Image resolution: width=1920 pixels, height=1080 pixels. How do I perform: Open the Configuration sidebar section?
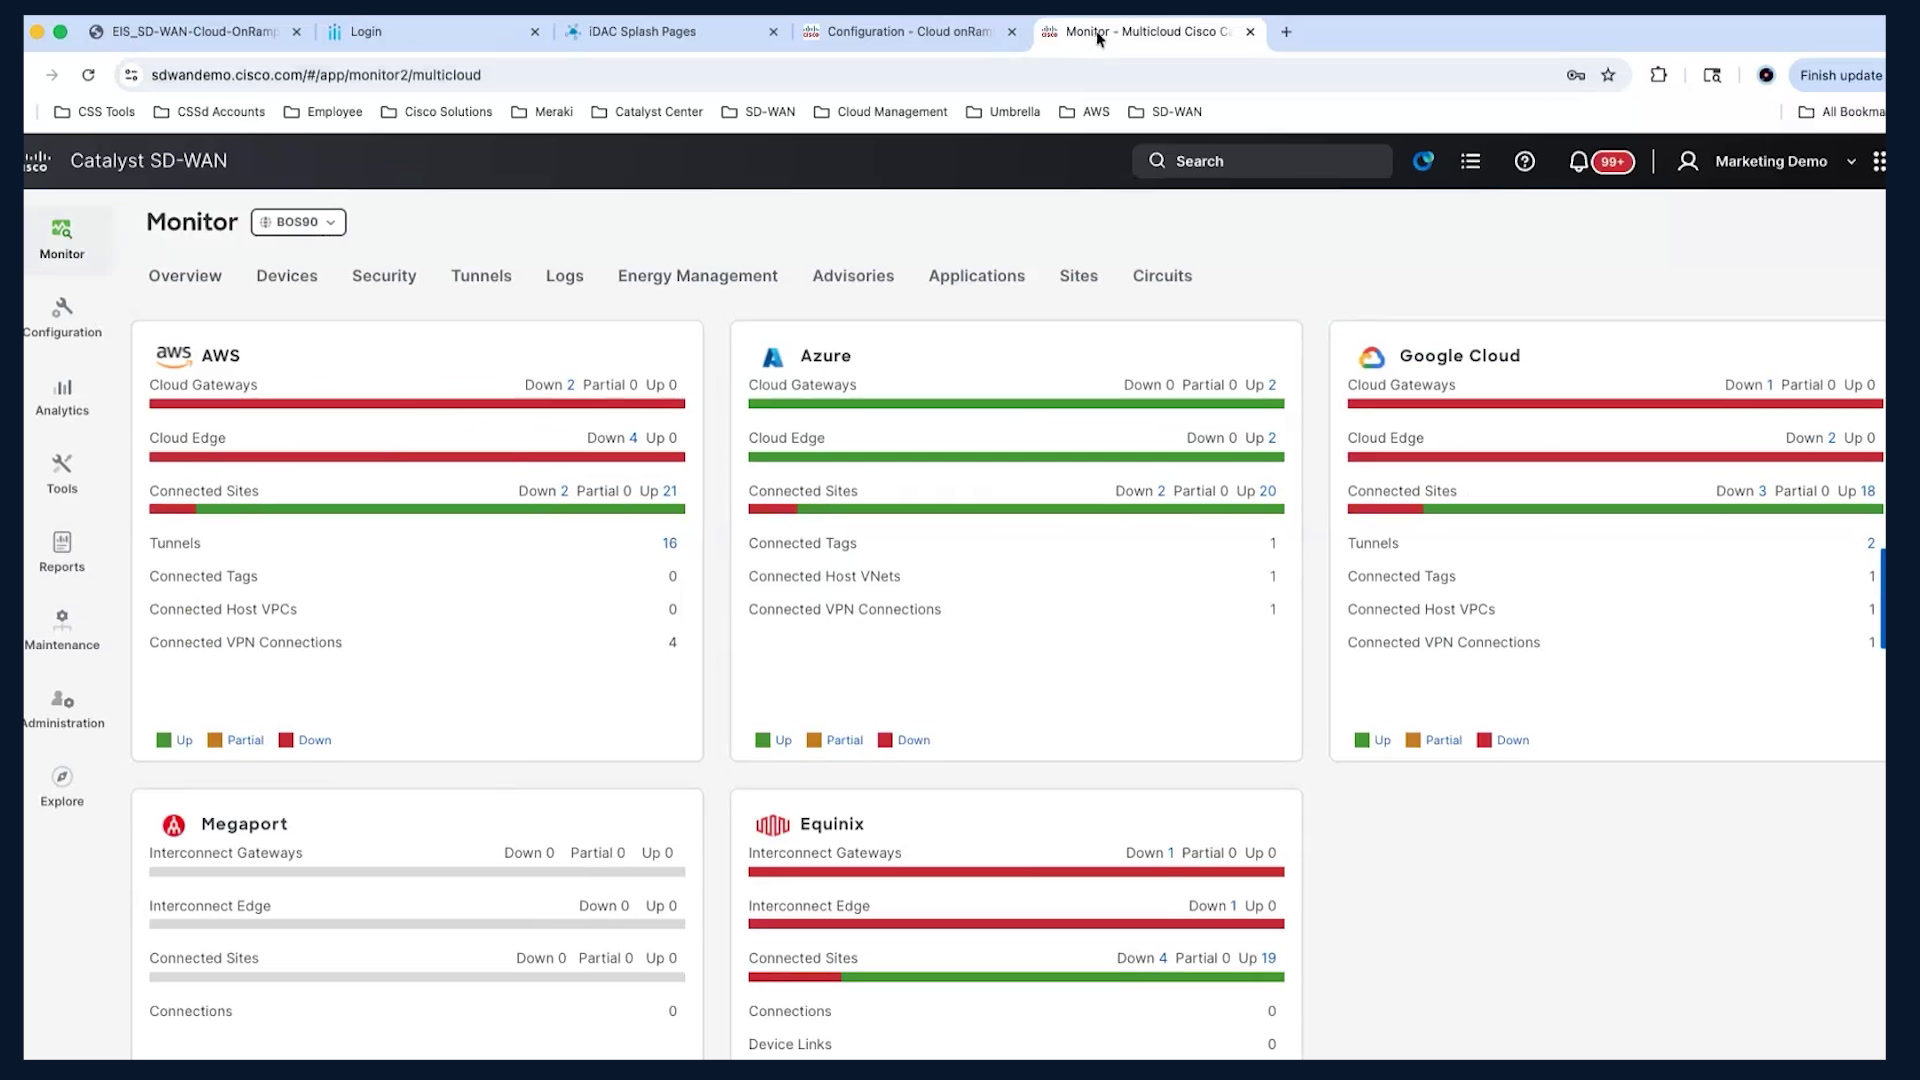coord(62,318)
